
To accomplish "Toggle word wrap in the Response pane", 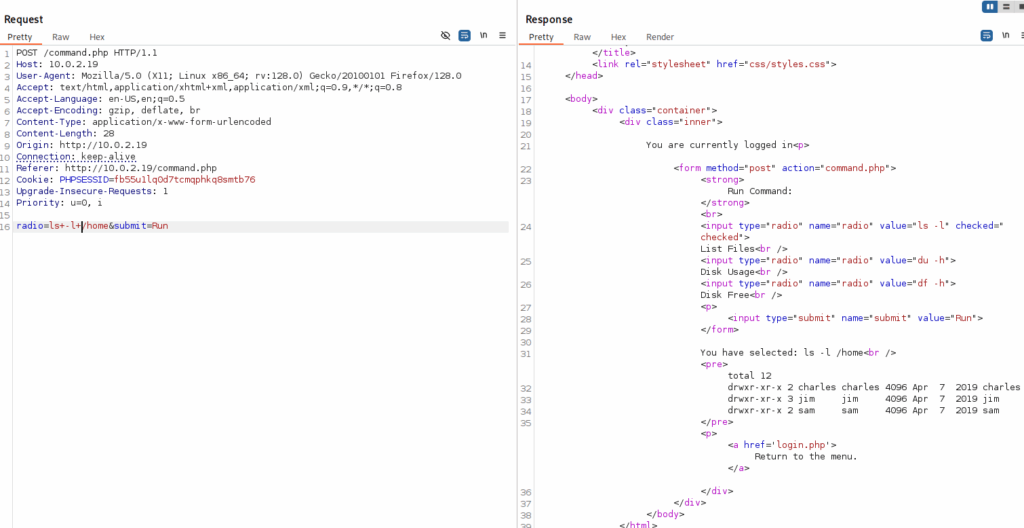I will point(987,35).
